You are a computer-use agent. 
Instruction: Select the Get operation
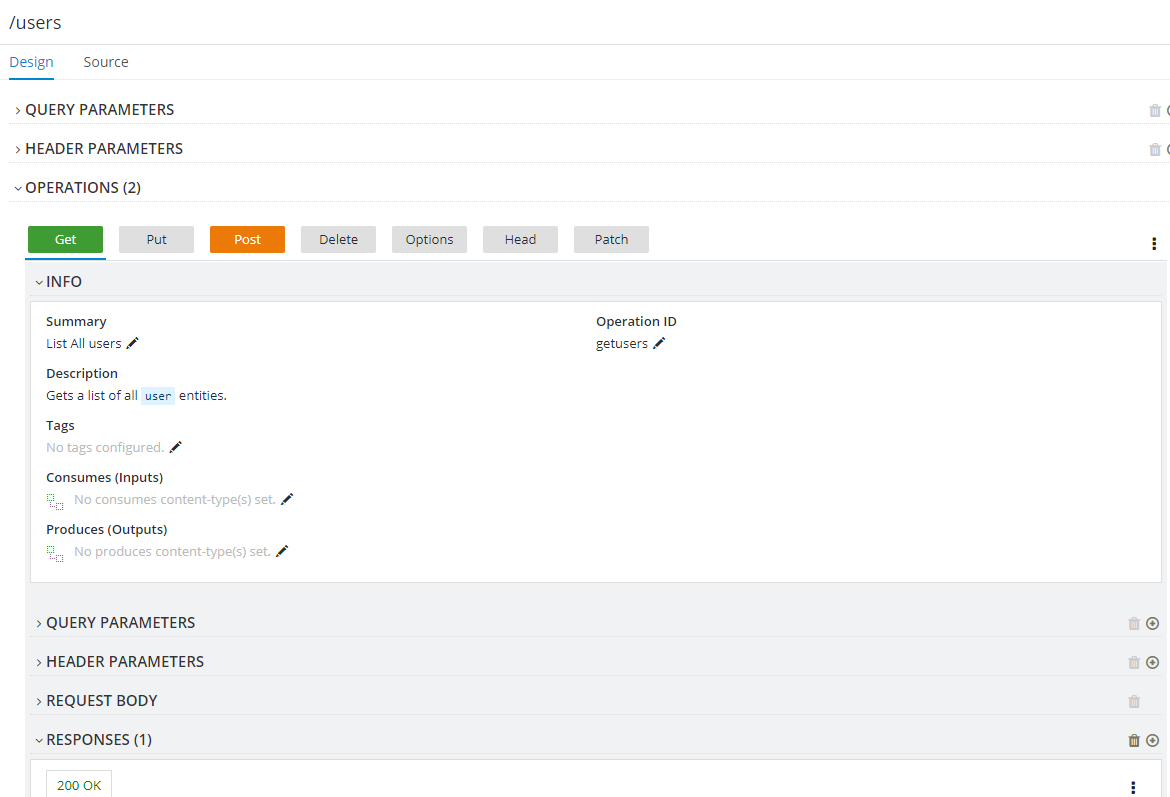coord(65,239)
